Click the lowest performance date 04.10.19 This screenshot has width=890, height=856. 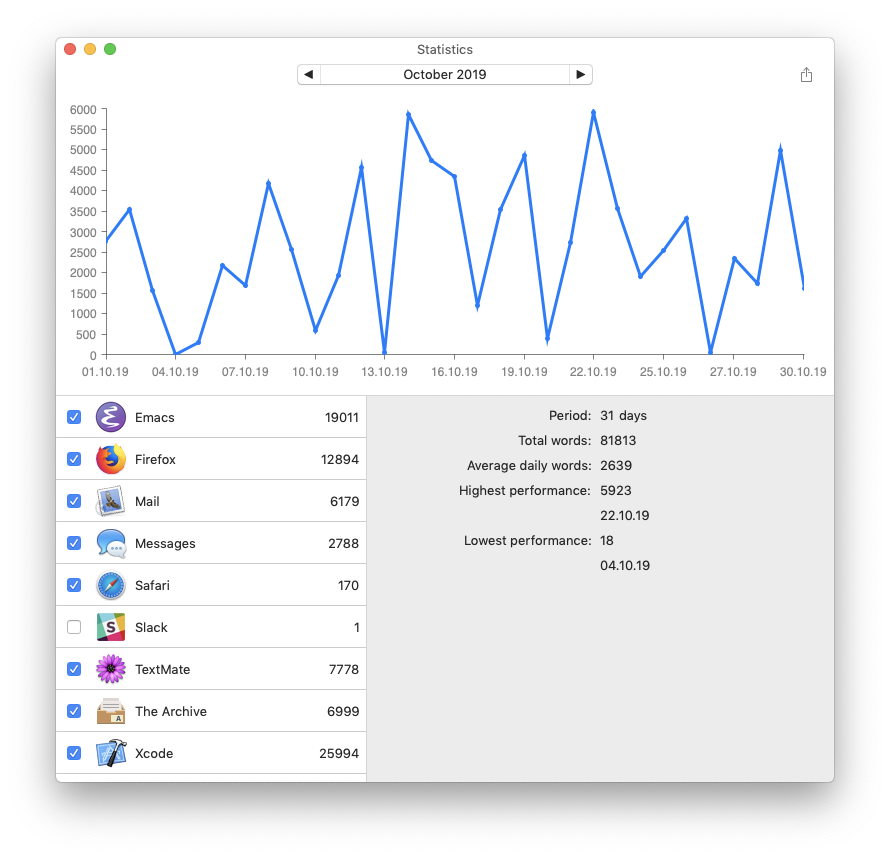point(625,565)
